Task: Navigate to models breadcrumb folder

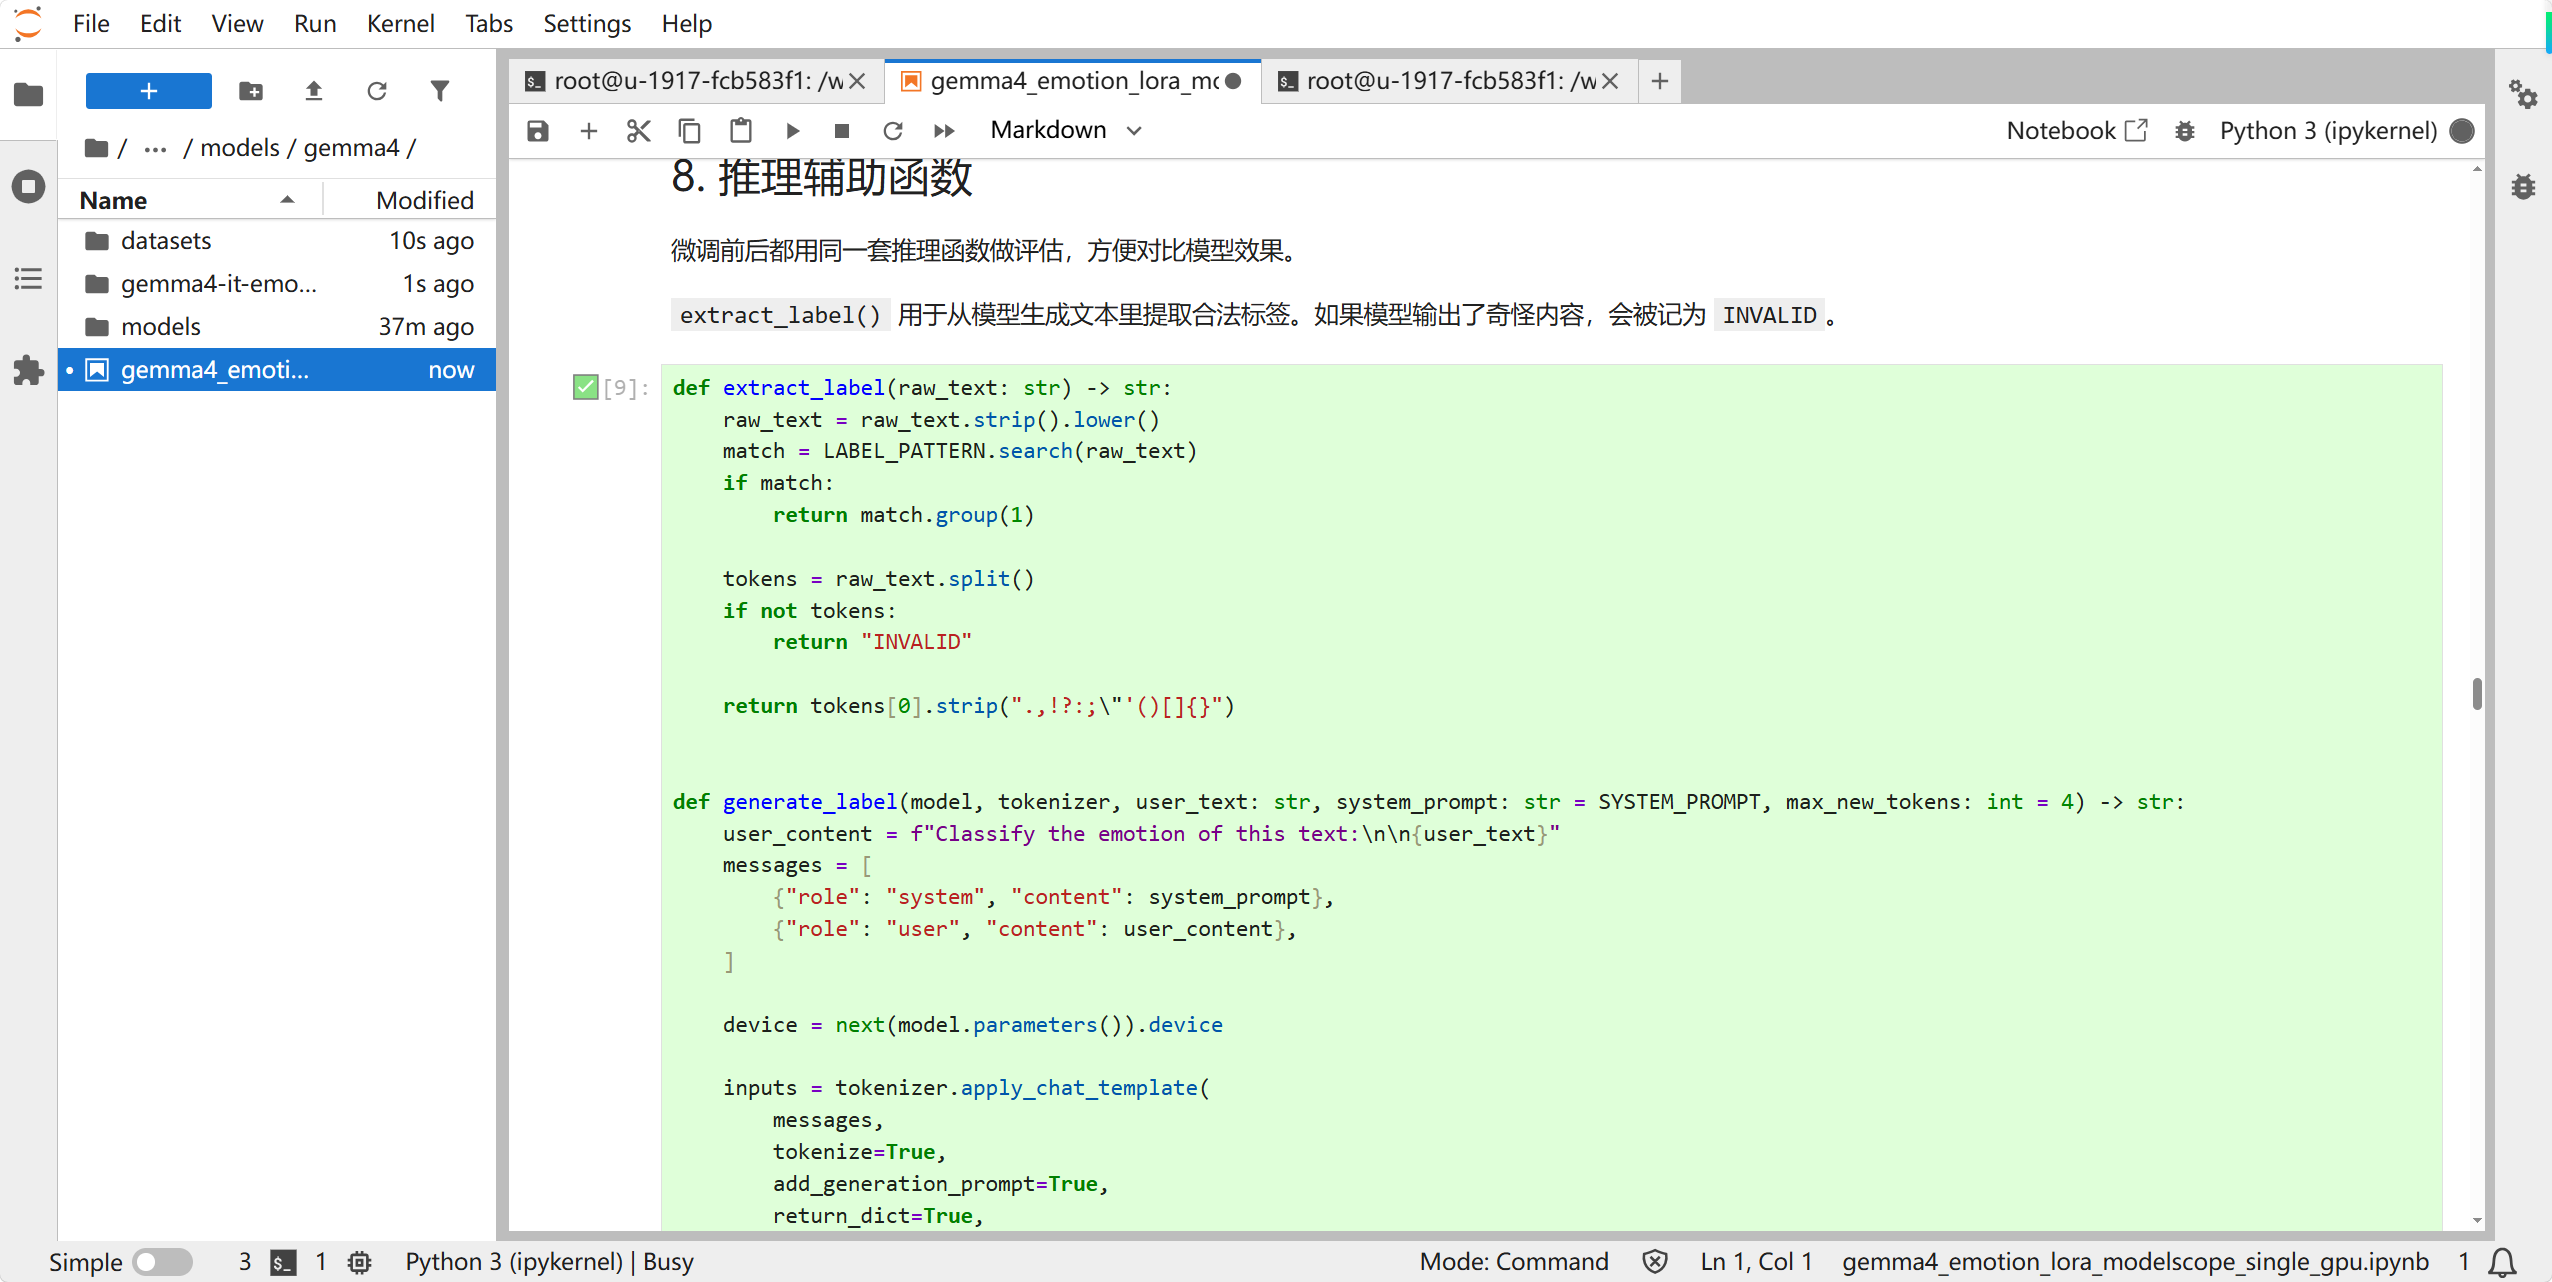Action: [x=240, y=148]
